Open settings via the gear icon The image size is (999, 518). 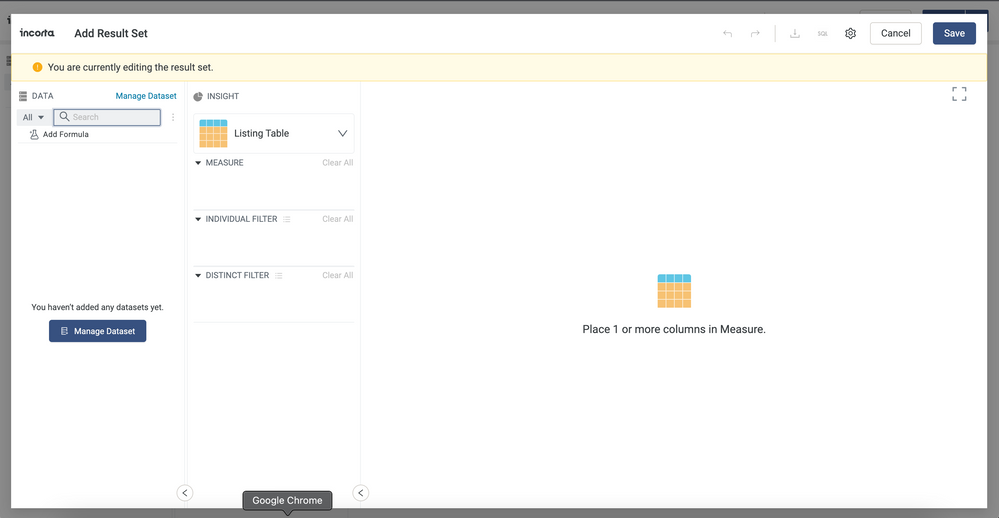(850, 34)
